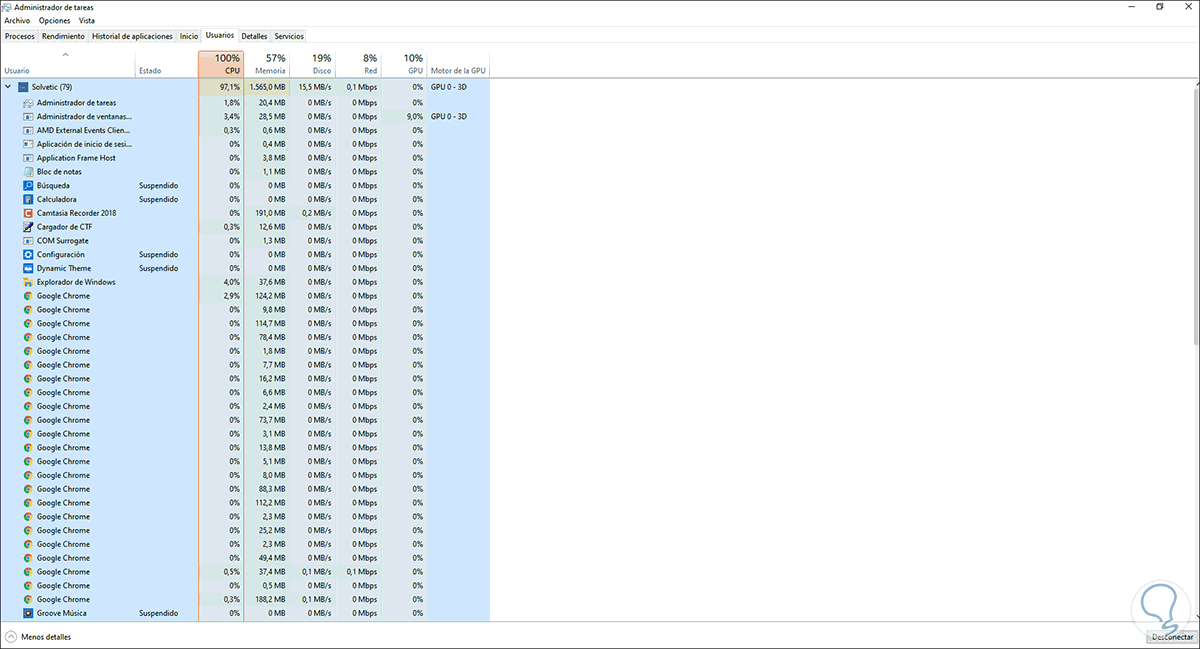Switch to the Rendimiento tab

63,36
